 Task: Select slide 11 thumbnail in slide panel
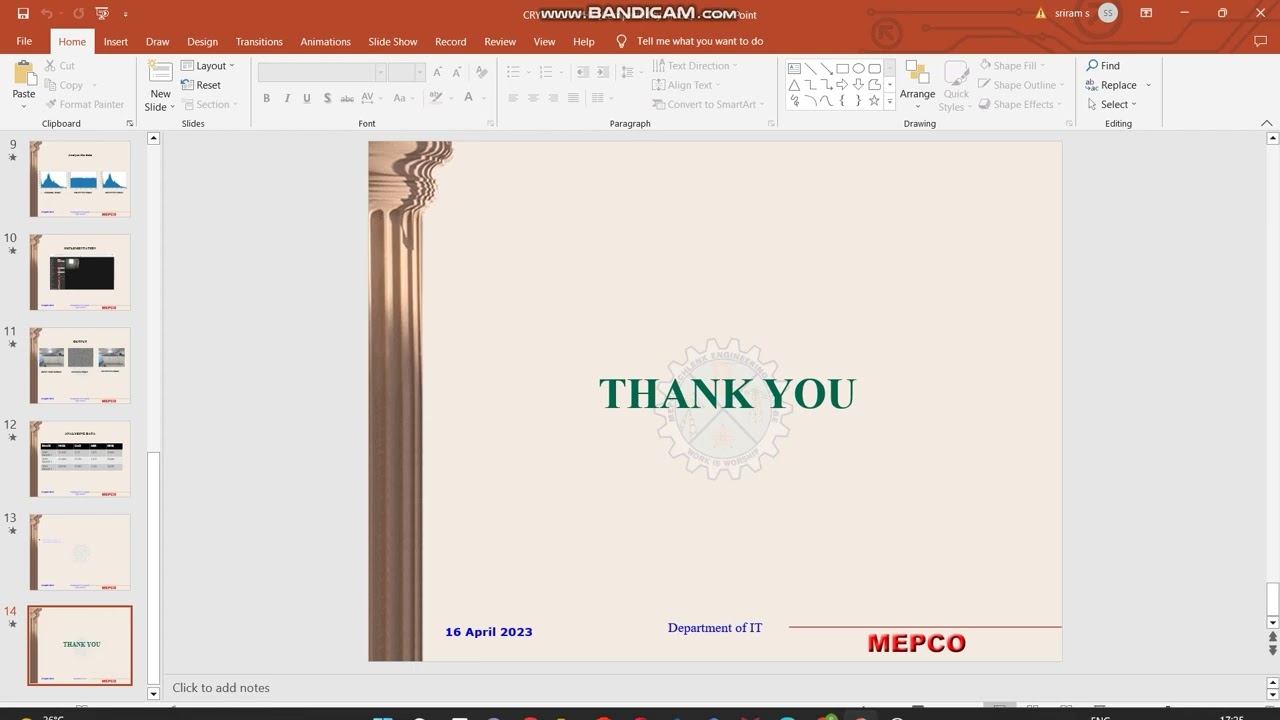tap(80, 365)
